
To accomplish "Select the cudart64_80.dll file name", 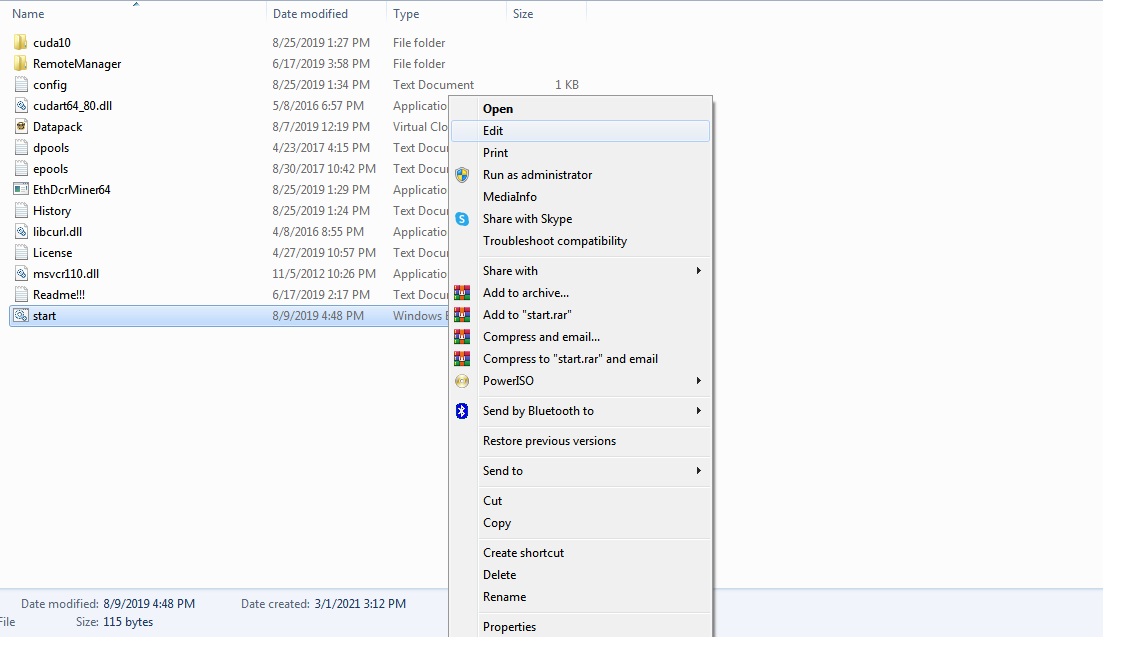I will point(73,106).
